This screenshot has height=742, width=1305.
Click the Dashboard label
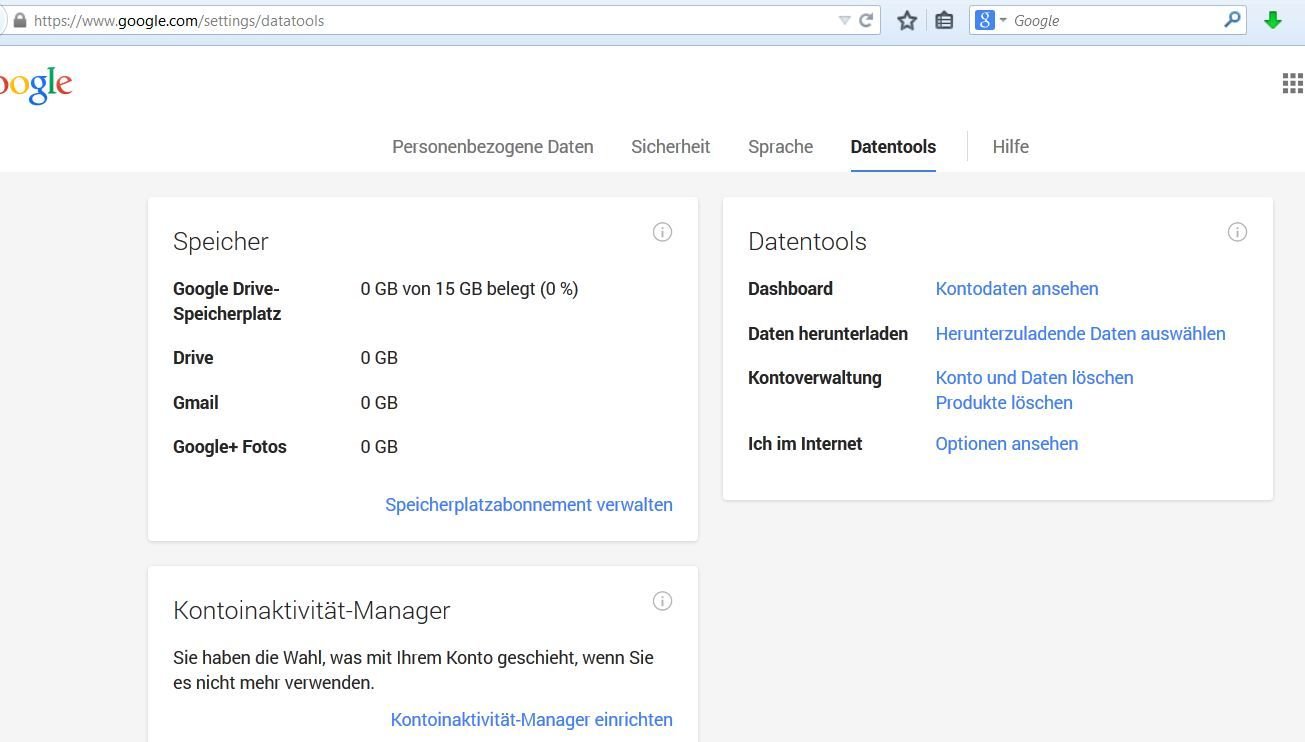[x=790, y=289]
